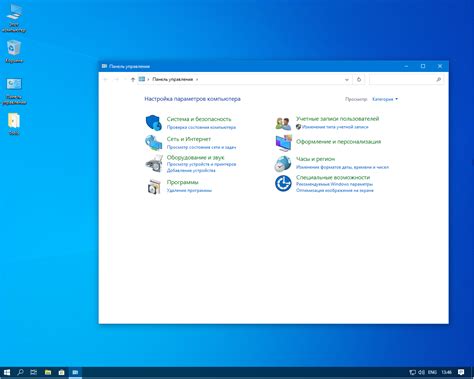Click the Система и безопасность heading link
This screenshot has height=379, width=474.
(199, 119)
